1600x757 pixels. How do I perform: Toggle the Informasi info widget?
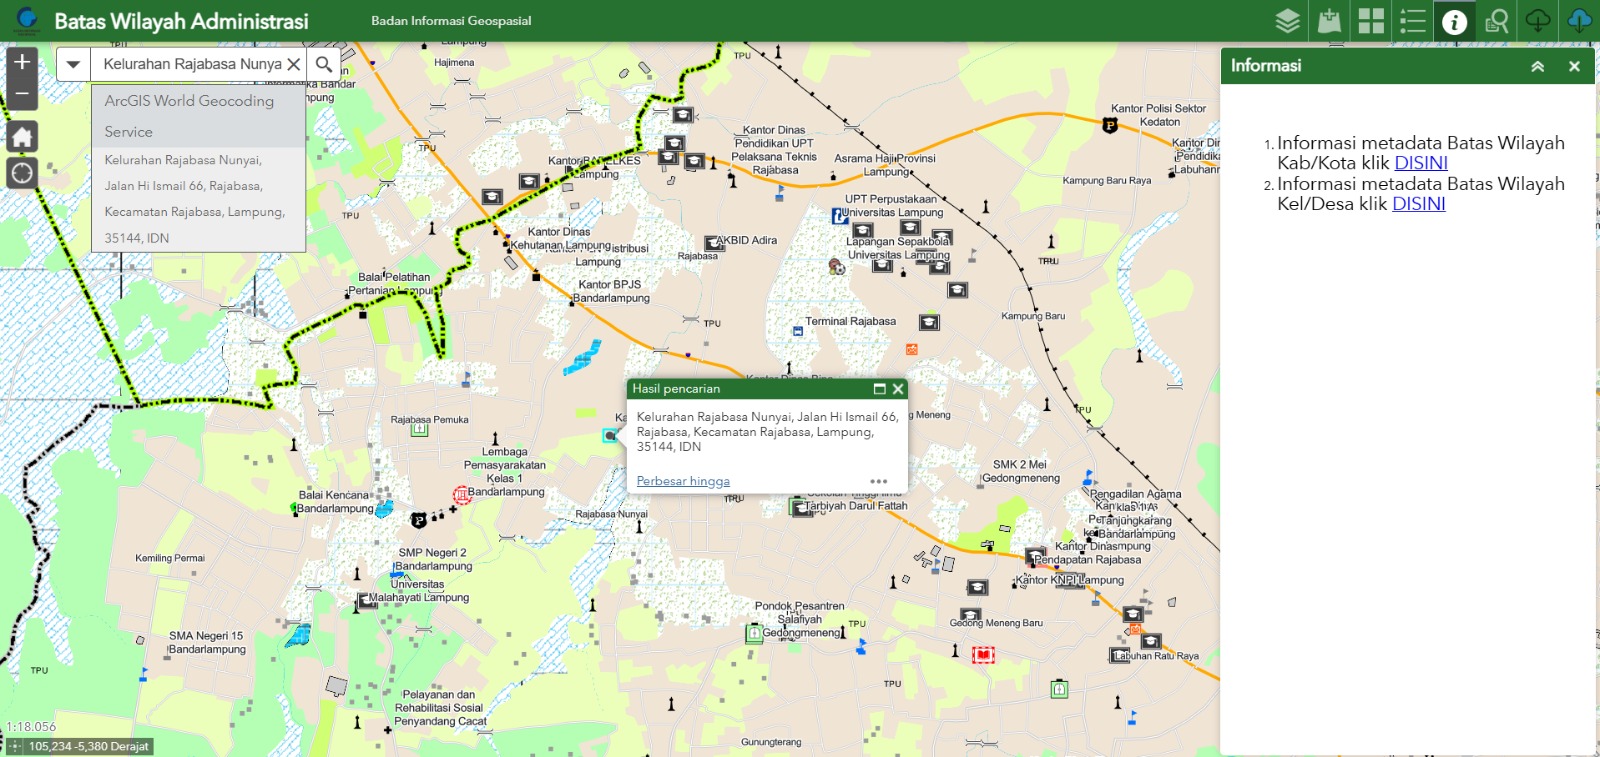[1455, 21]
